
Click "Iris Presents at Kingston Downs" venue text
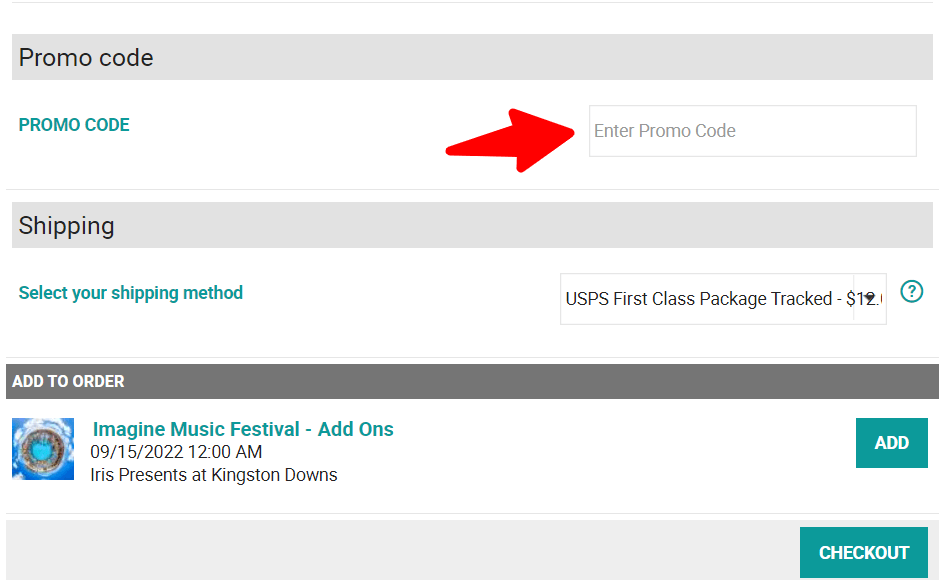coord(214,475)
